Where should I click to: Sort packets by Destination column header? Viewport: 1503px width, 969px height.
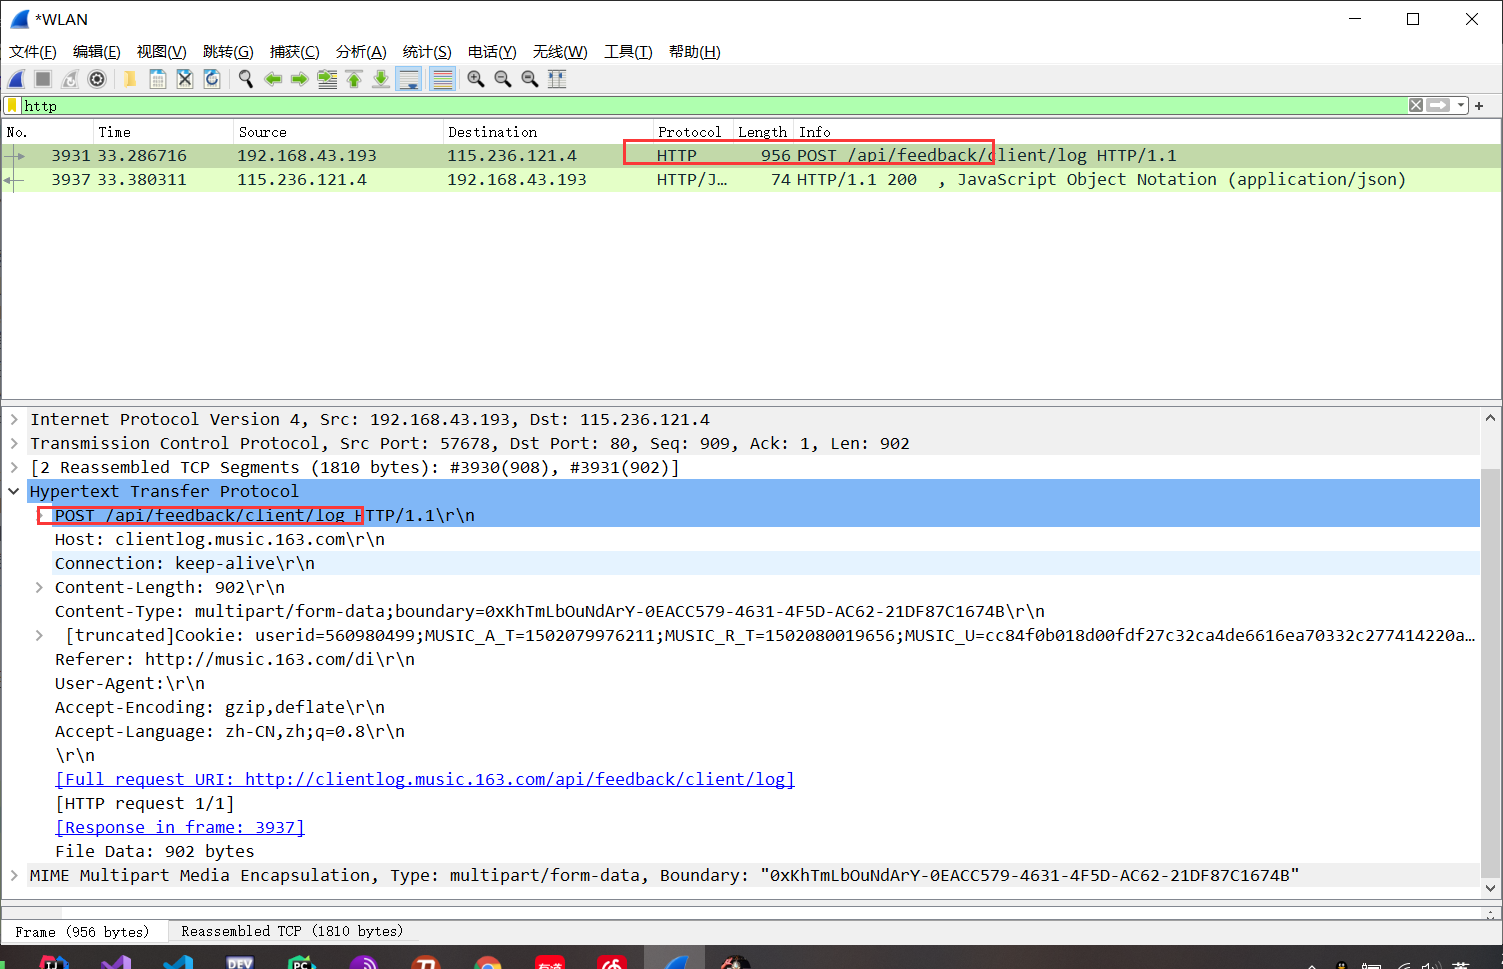click(548, 132)
